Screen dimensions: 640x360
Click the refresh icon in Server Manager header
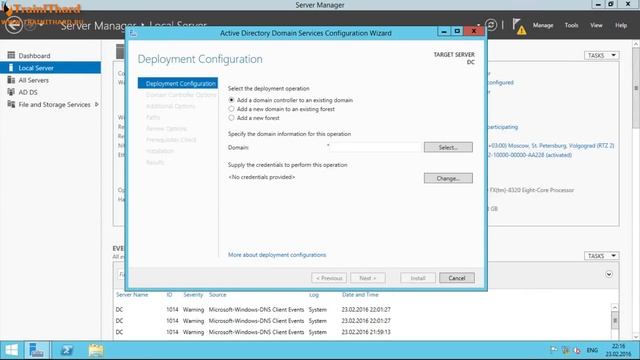[491, 25]
